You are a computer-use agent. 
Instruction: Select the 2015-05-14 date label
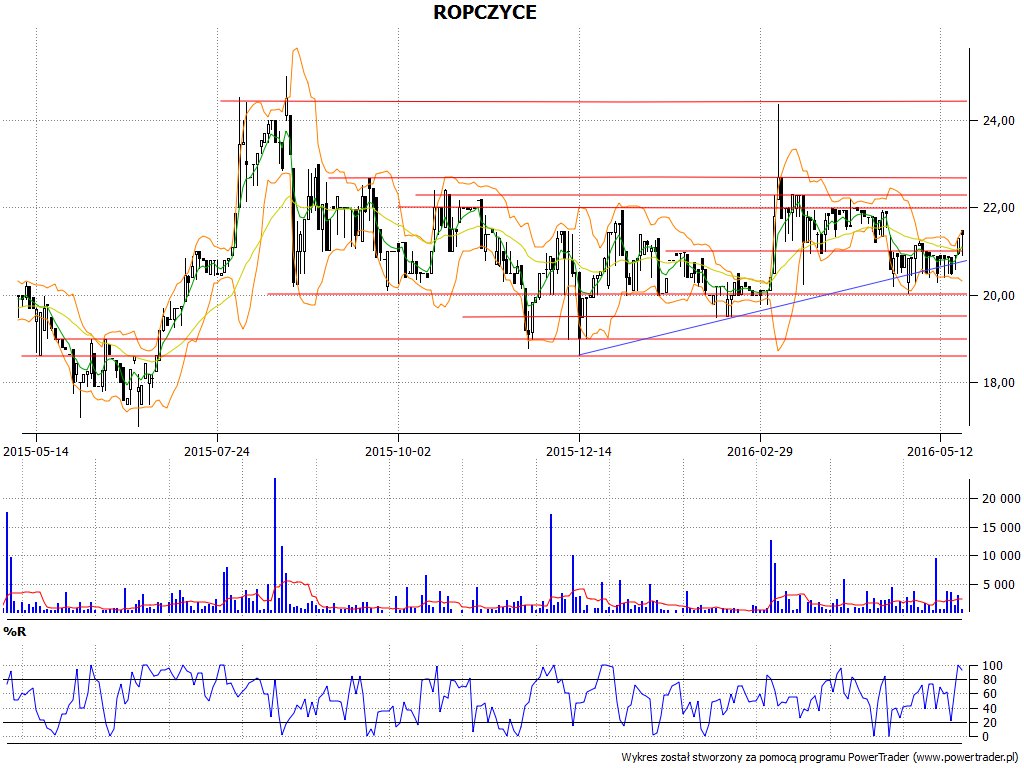point(36,451)
